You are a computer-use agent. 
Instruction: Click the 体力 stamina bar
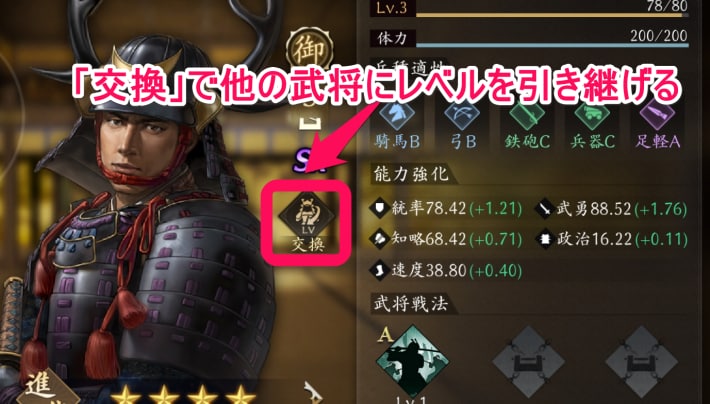point(552,45)
